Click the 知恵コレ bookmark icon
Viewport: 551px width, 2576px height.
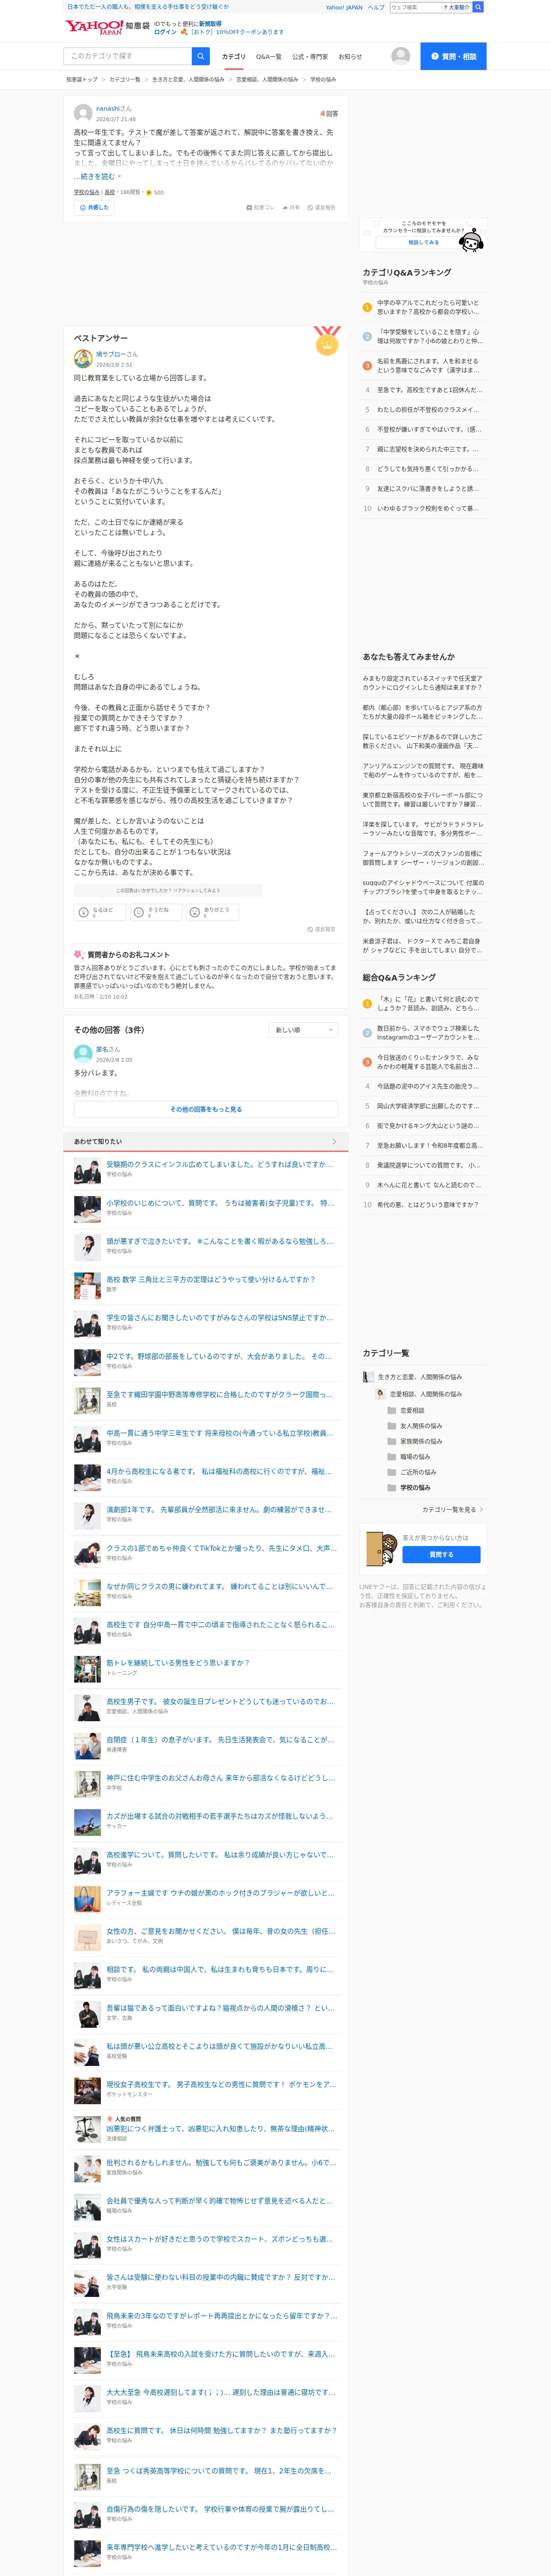point(249,208)
